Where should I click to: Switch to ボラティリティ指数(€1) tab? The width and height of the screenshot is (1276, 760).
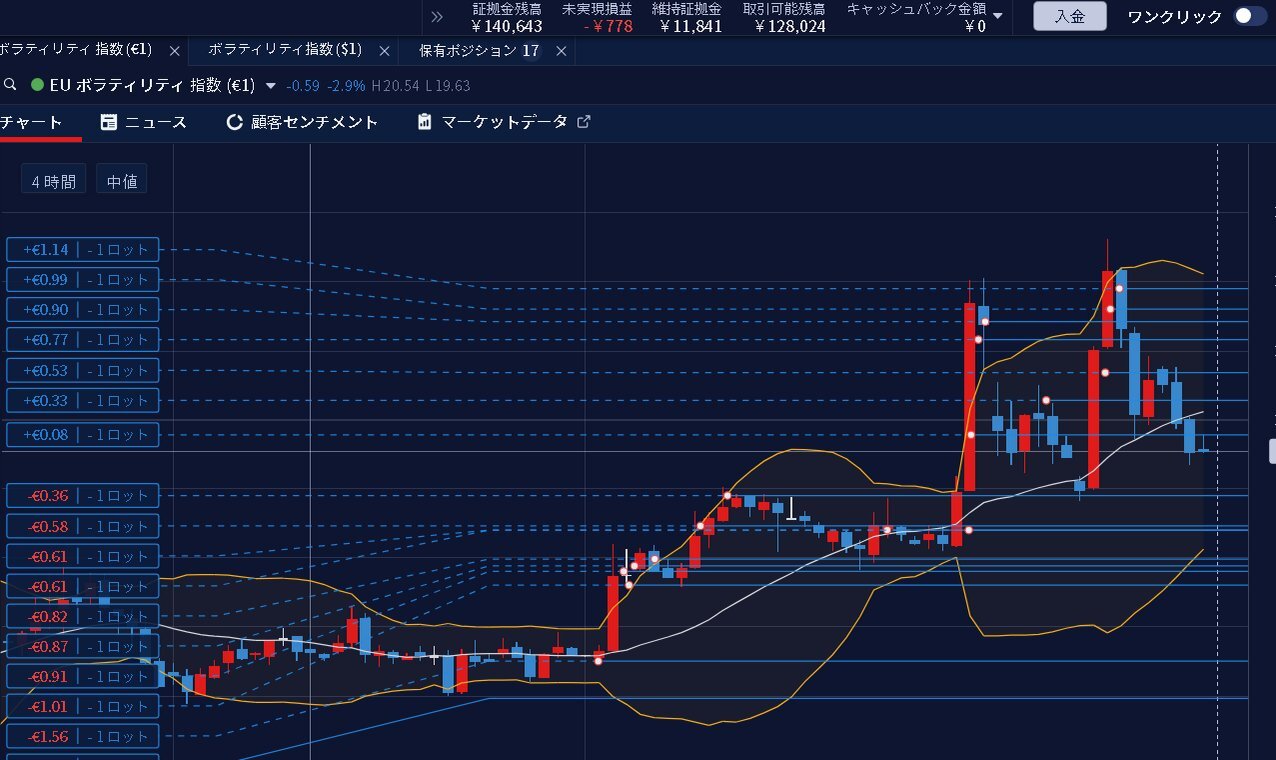point(75,49)
